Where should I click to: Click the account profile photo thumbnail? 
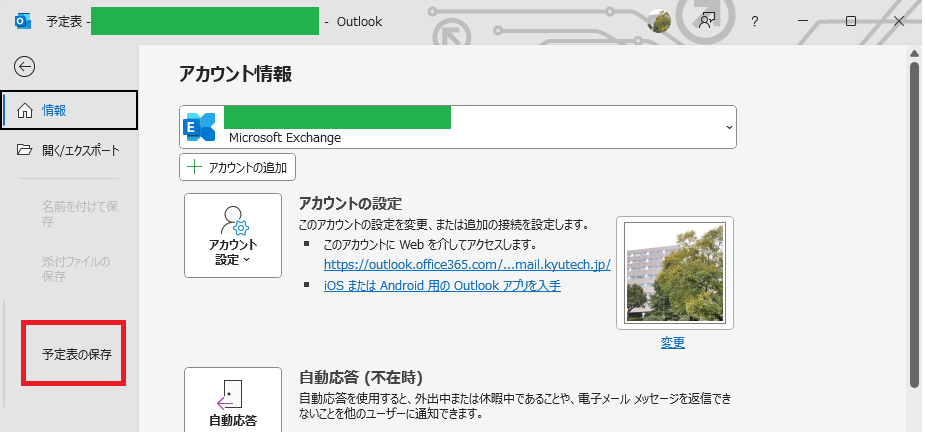coord(675,272)
